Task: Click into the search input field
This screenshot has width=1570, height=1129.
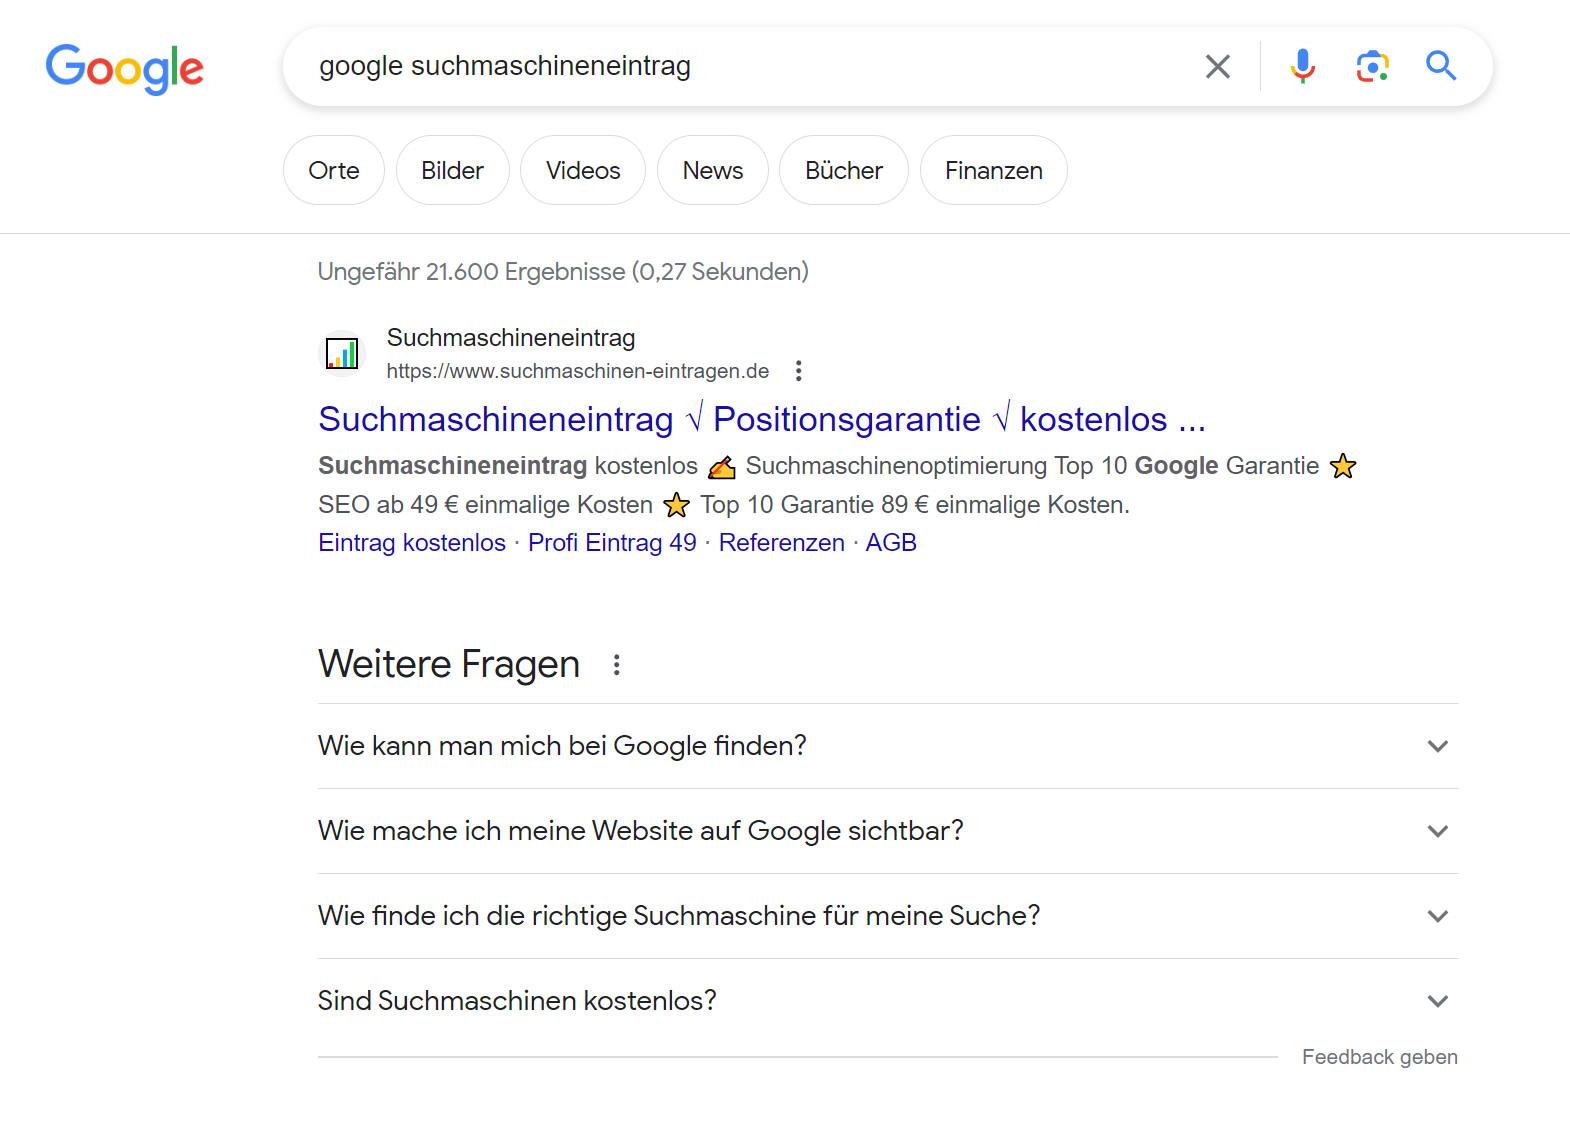Action: point(740,67)
